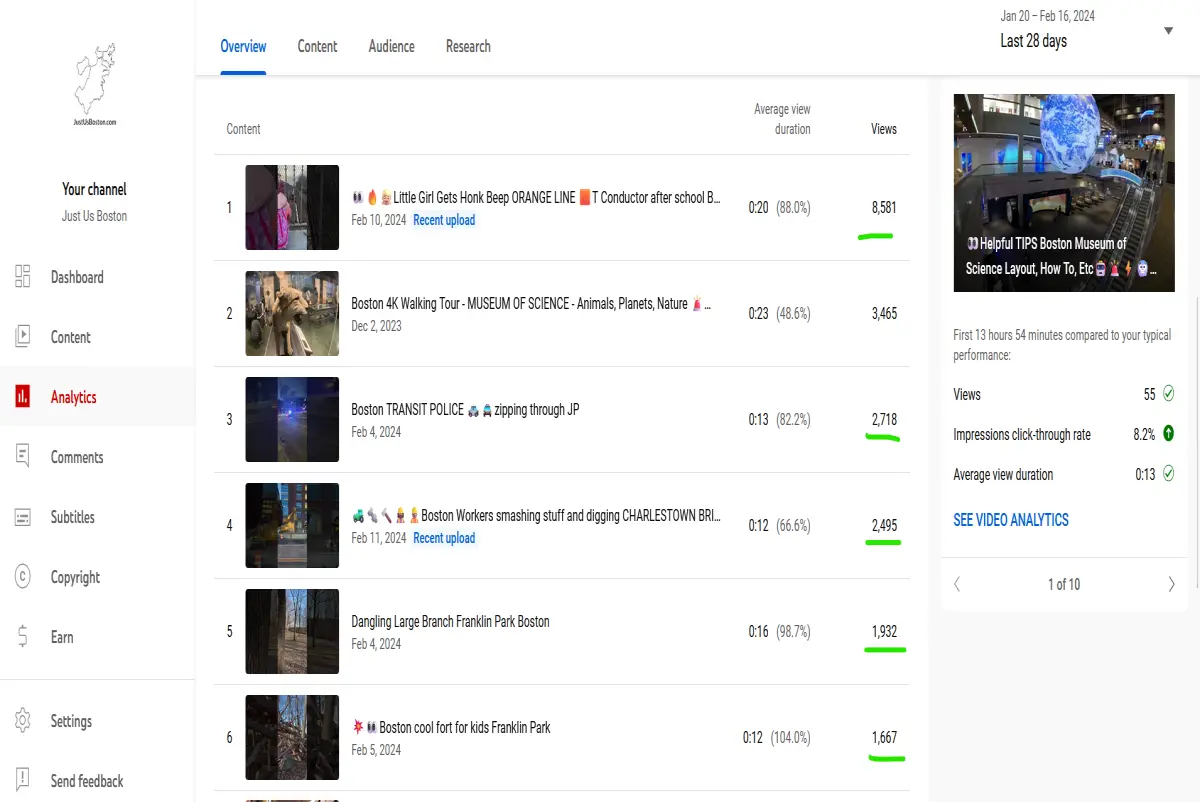This screenshot has width=1200, height=802.
Task: Open Earn label in sidebar menu
Action: 62,637
